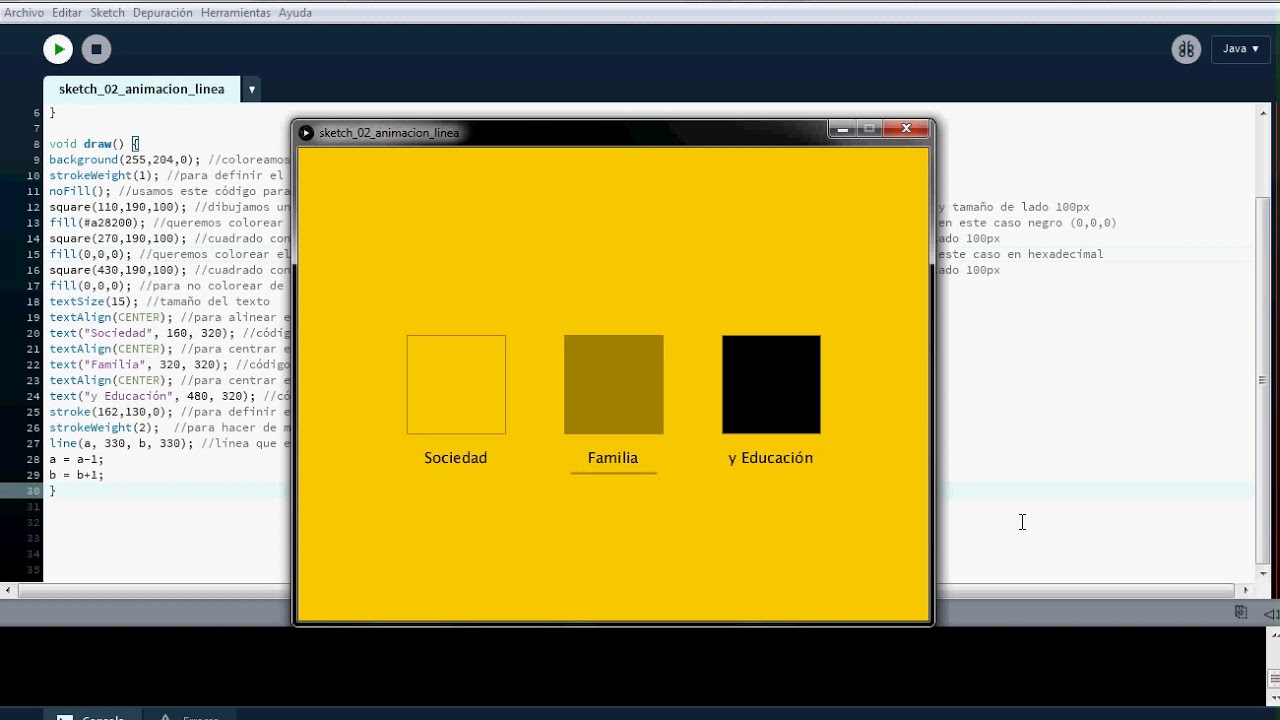Click the strokeWeight(2) code line

point(169,428)
